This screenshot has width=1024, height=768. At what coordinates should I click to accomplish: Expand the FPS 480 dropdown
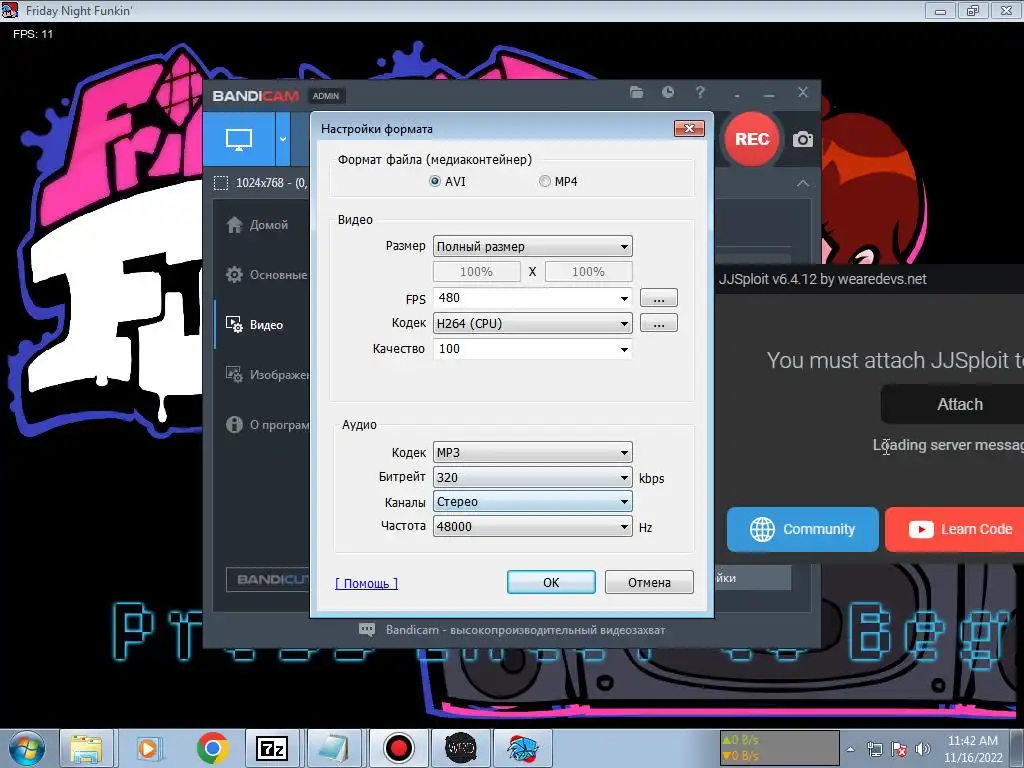624,298
